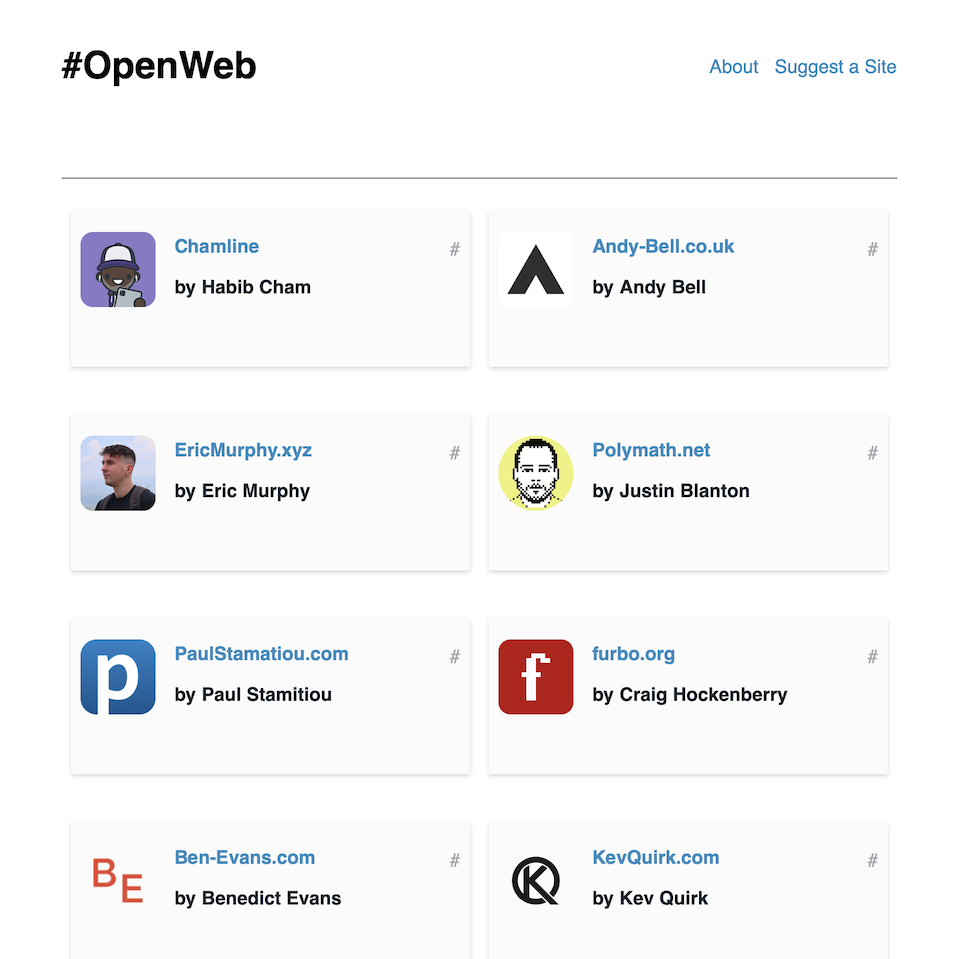Open the #OpenWeb site title

(x=159, y=66)
